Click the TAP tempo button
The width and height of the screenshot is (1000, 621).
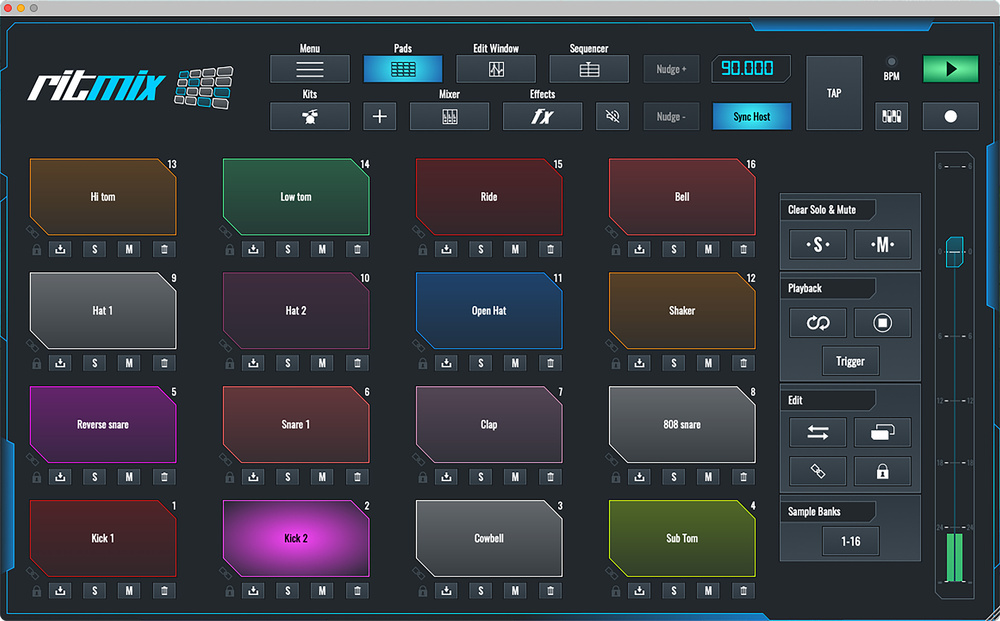coord(833,93)
